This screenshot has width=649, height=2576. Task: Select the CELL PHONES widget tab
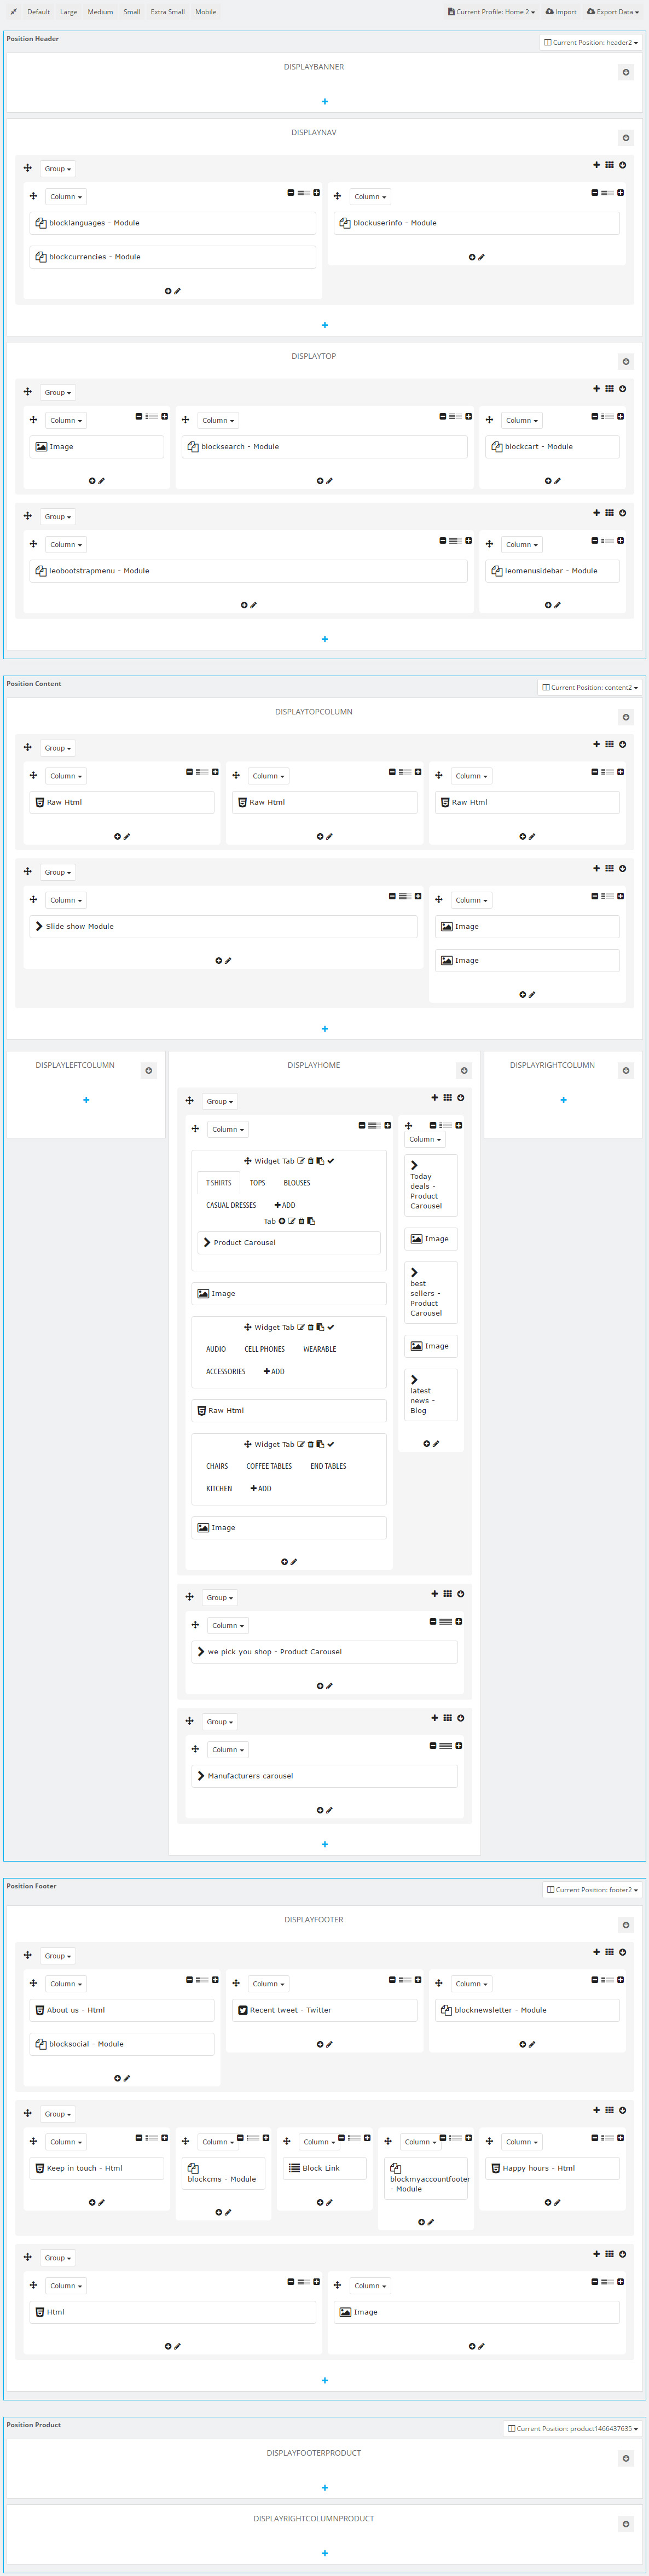point(265,1349)
